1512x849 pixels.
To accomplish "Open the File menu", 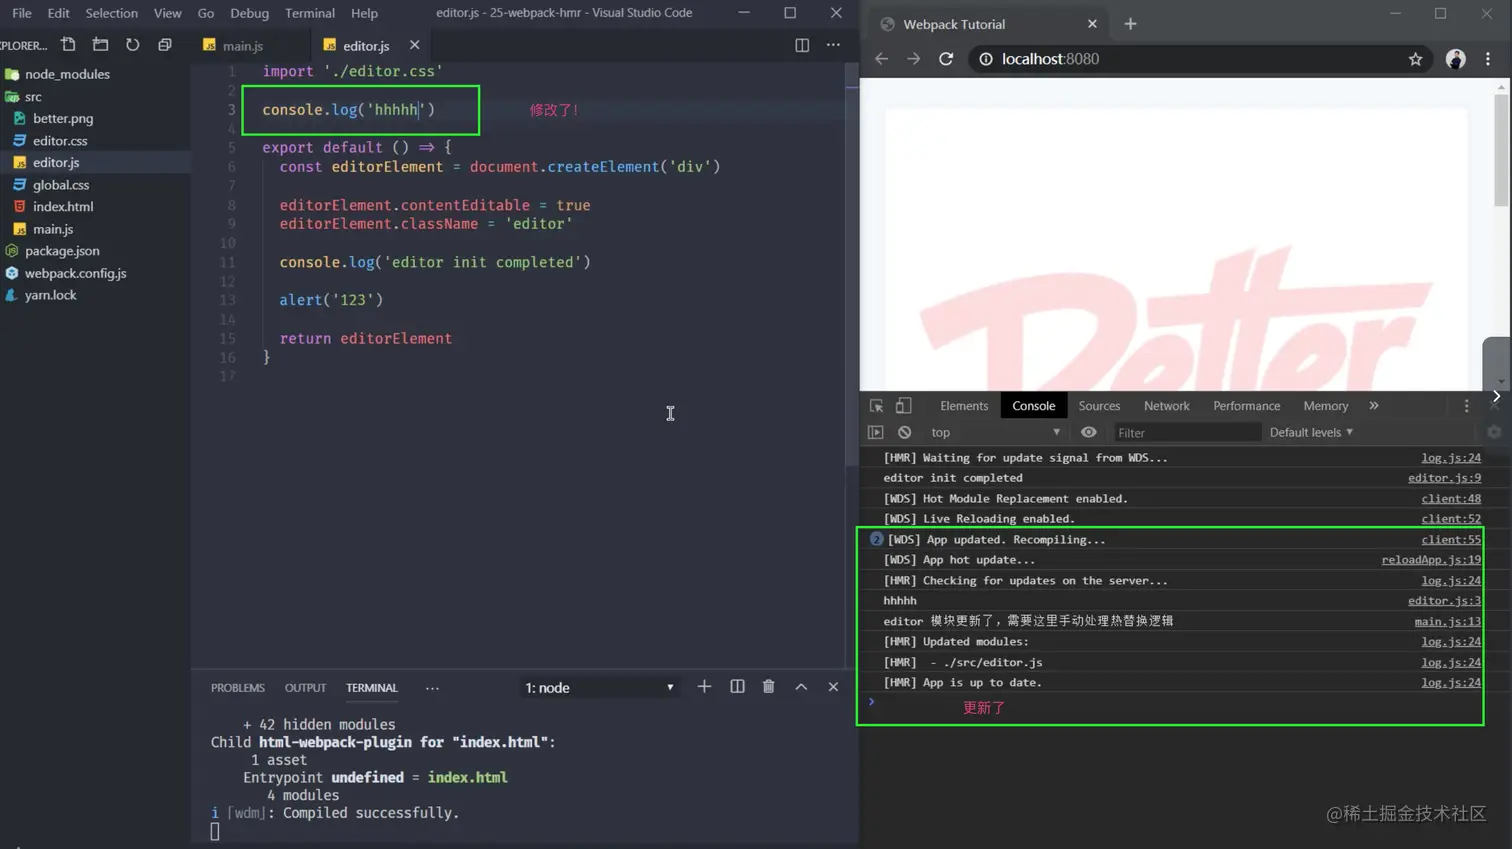I will 21,13.
